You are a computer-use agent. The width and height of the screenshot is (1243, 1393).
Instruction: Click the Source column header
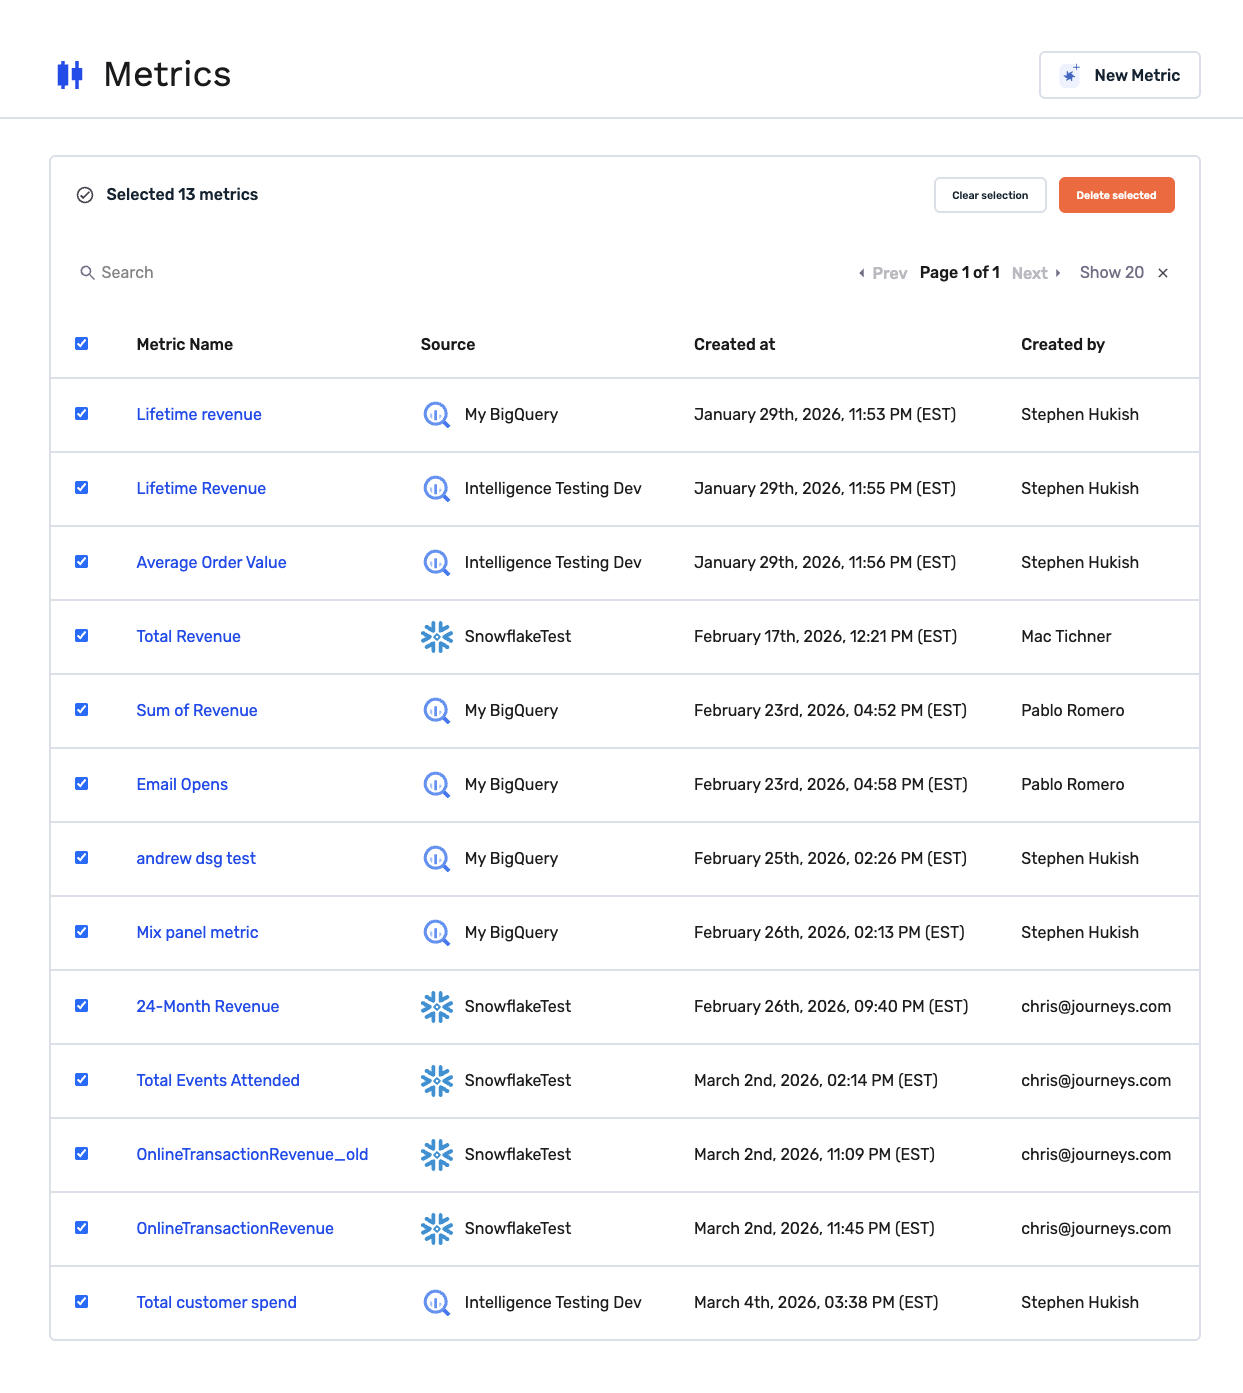[x=448, y=345]
